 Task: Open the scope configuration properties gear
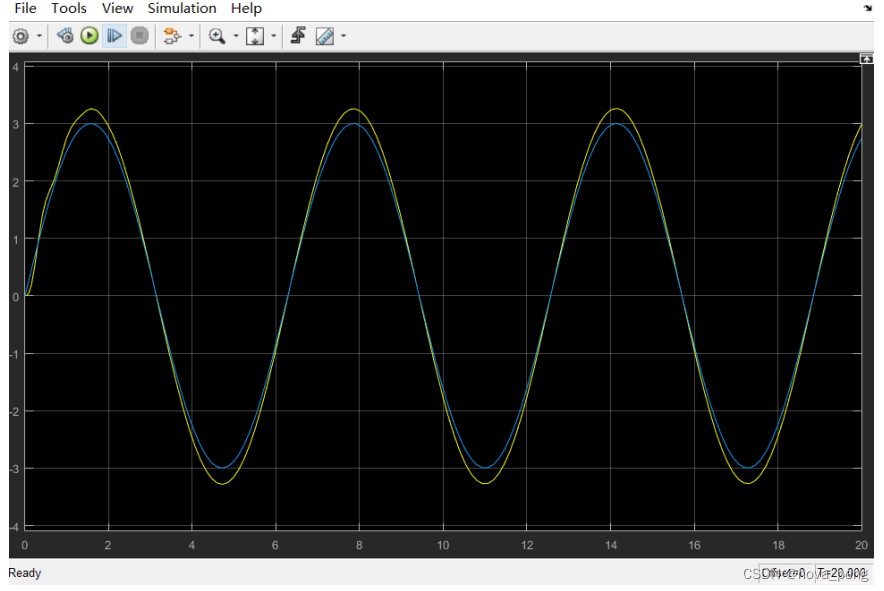coord(21,37)
